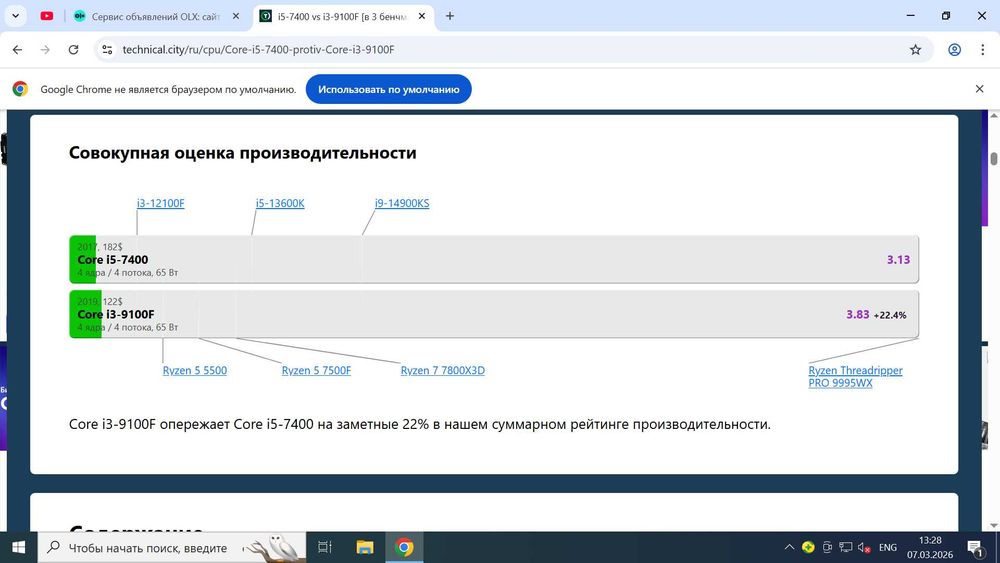Viewport: 1000px width, 563px height.
Task: Open the Windows notification center
Action: click(x=976, y=547)
